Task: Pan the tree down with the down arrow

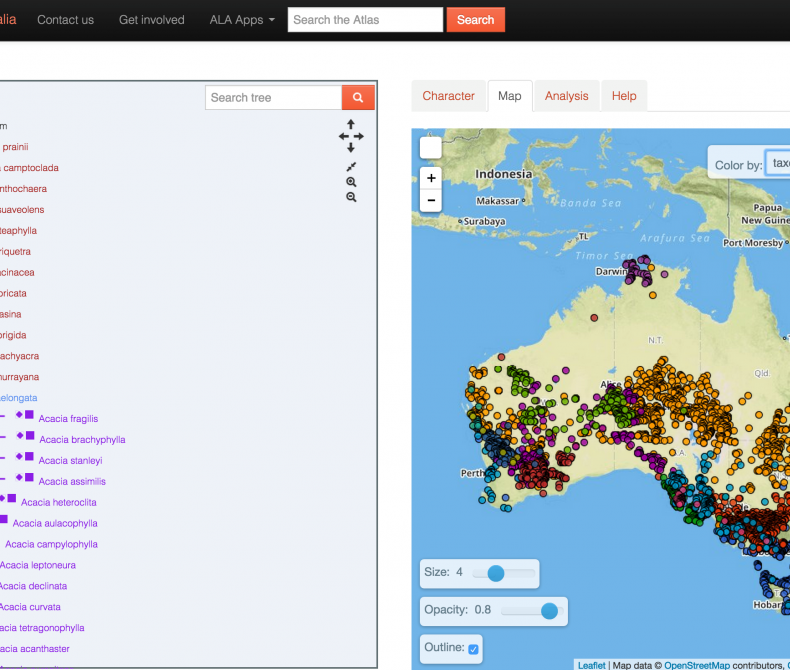Action: pyautogui.click(x=351, y=148)
